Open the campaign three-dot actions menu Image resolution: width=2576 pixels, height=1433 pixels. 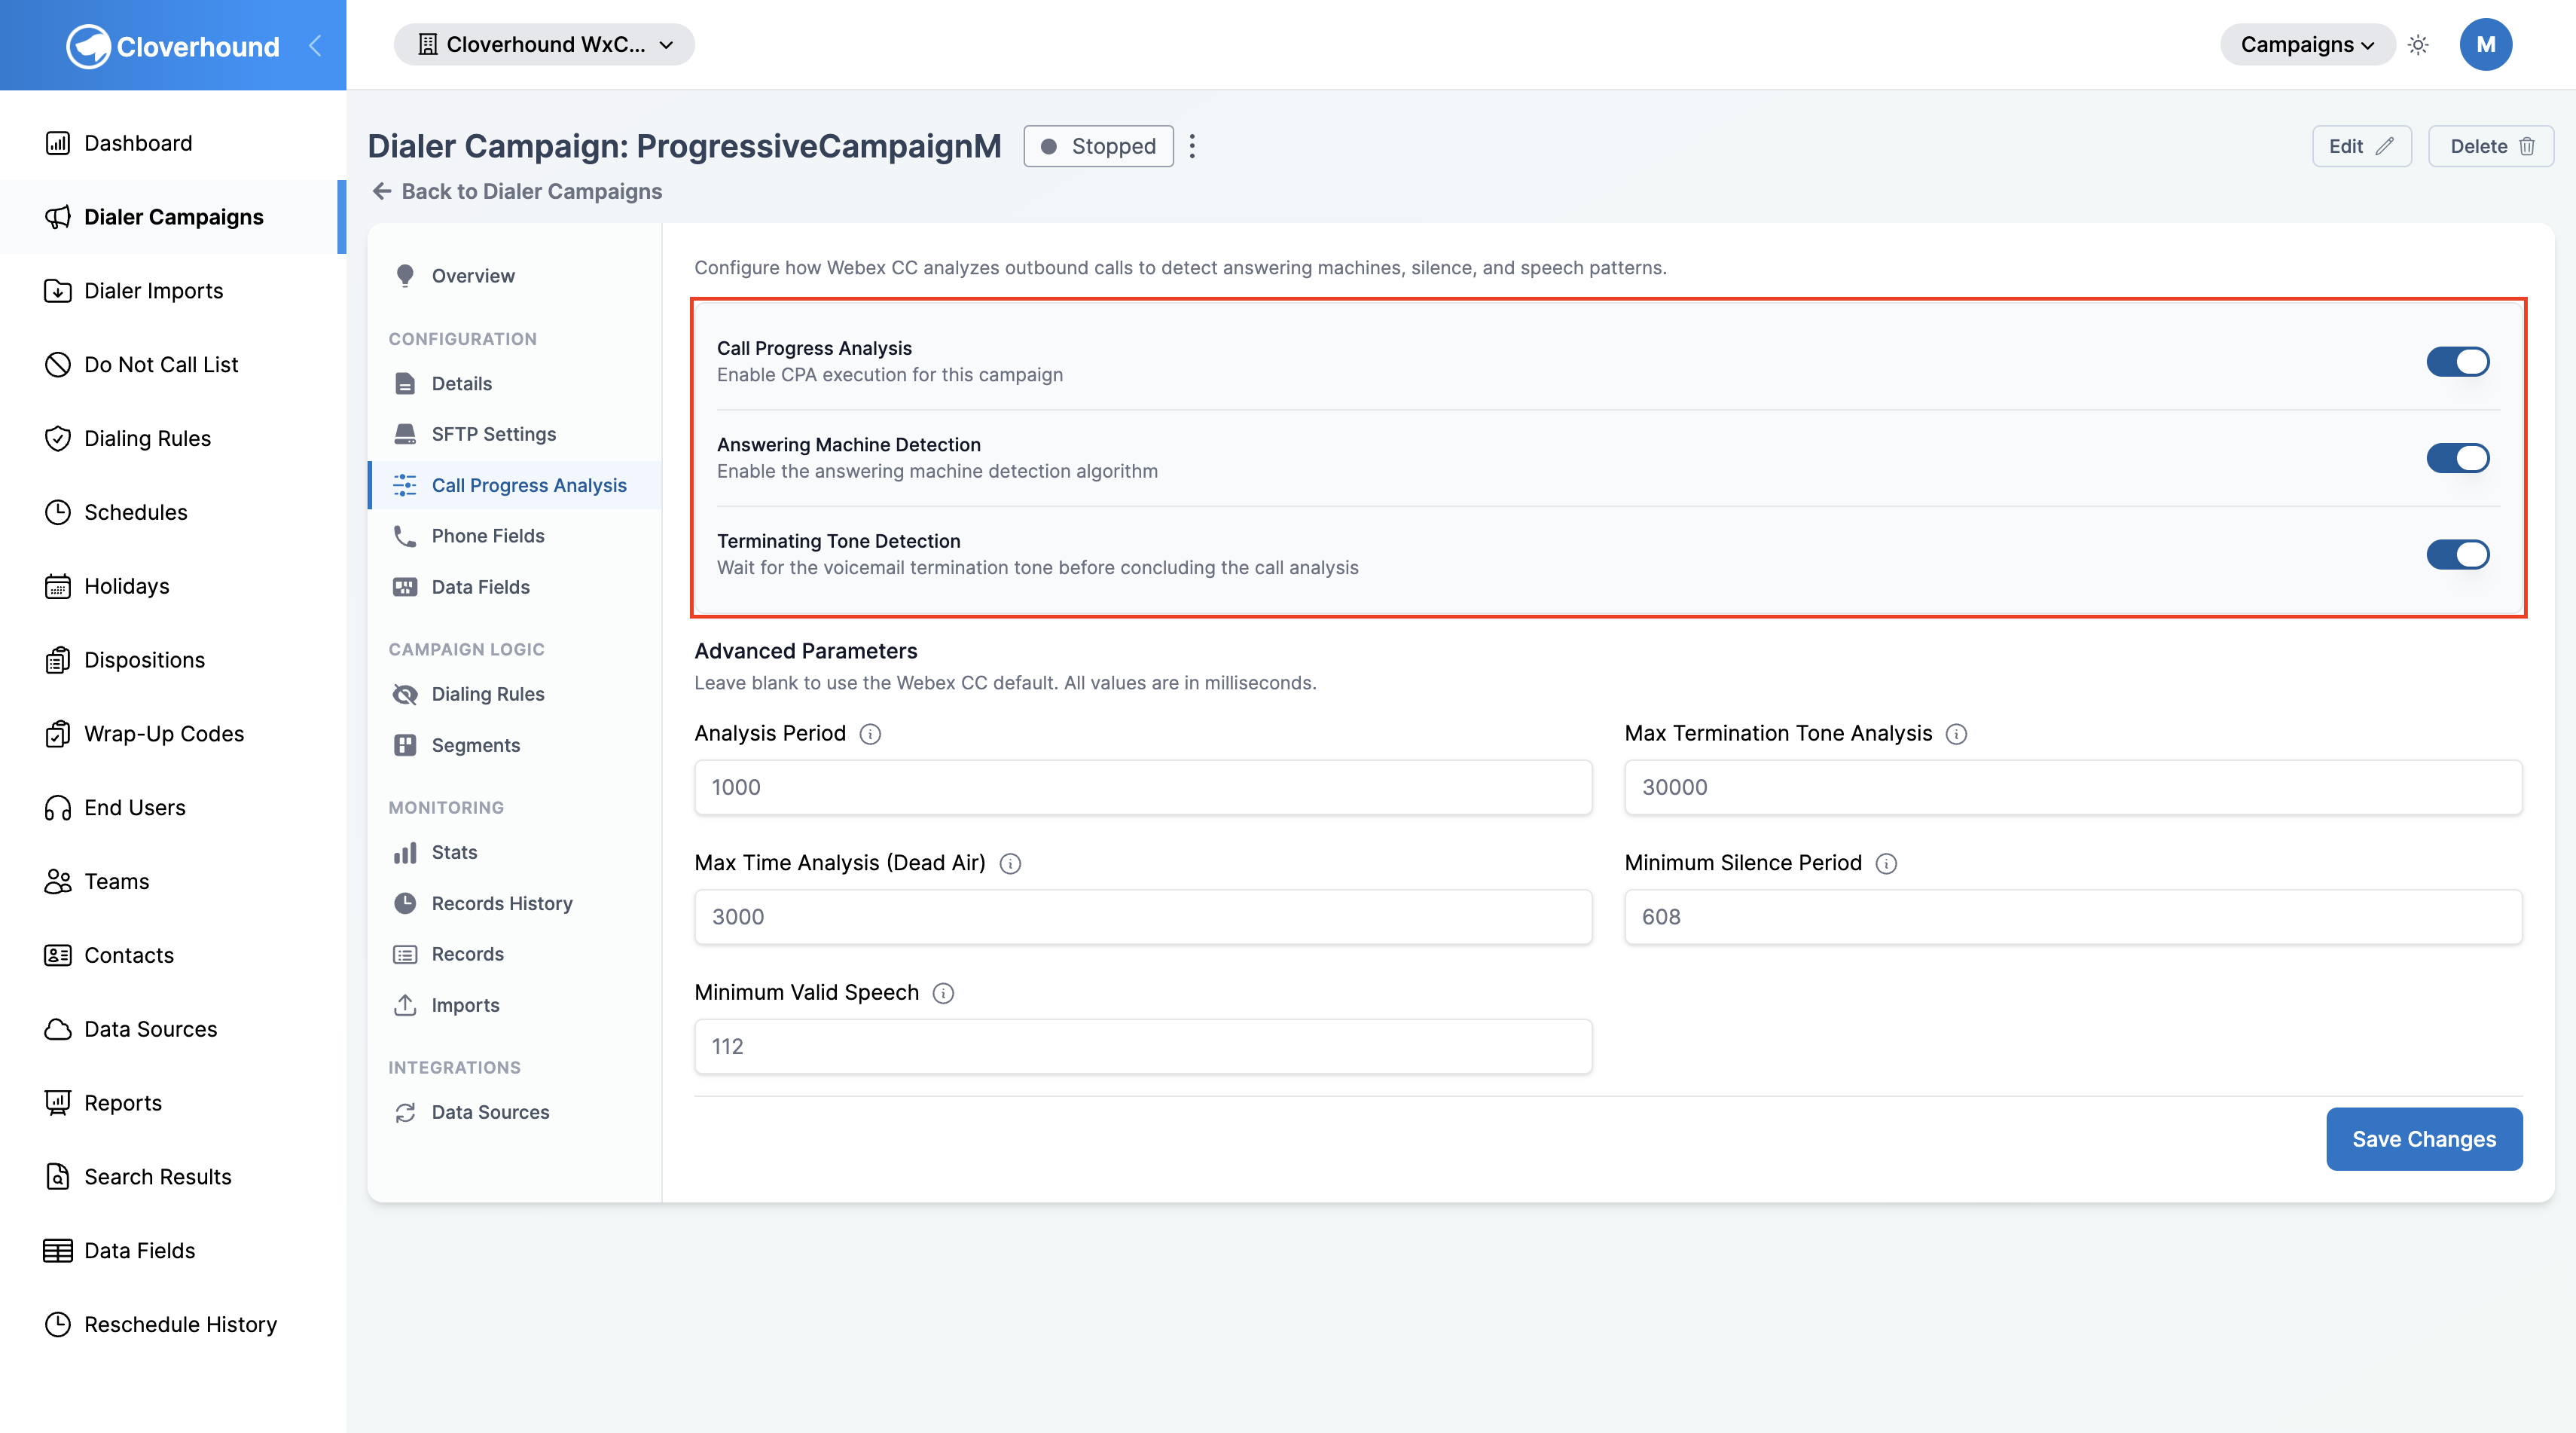click(x=1192, y=146)
